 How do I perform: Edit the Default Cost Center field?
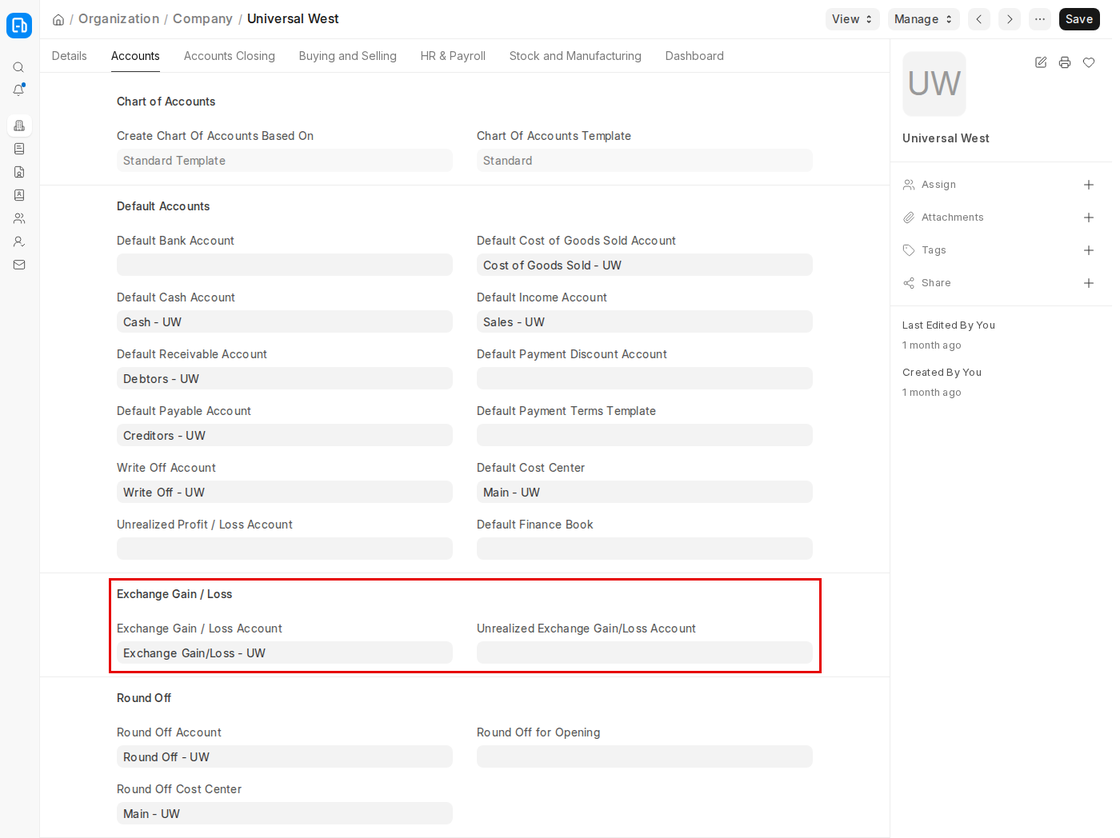[x=644, y=492]
